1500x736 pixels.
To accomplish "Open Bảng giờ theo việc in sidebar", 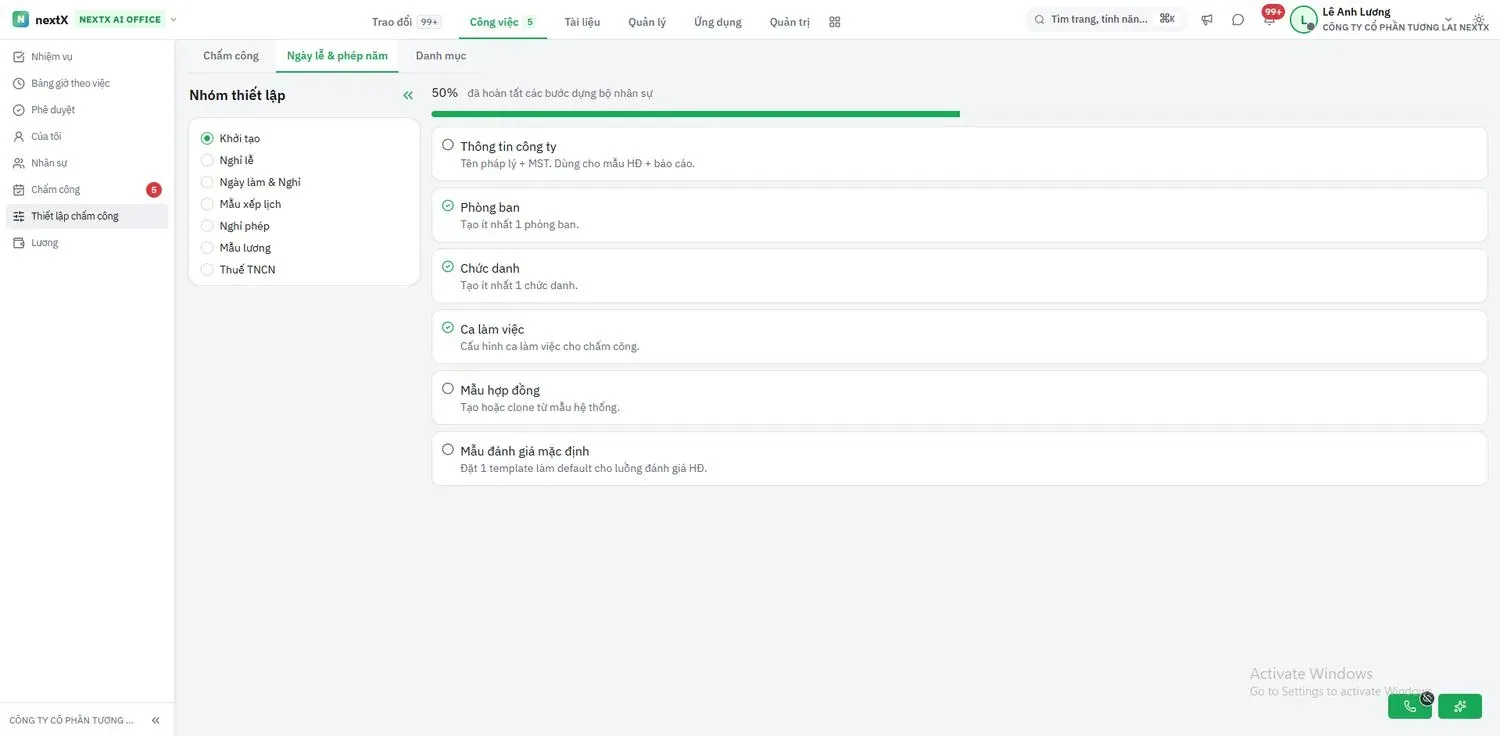I will 87,83.
